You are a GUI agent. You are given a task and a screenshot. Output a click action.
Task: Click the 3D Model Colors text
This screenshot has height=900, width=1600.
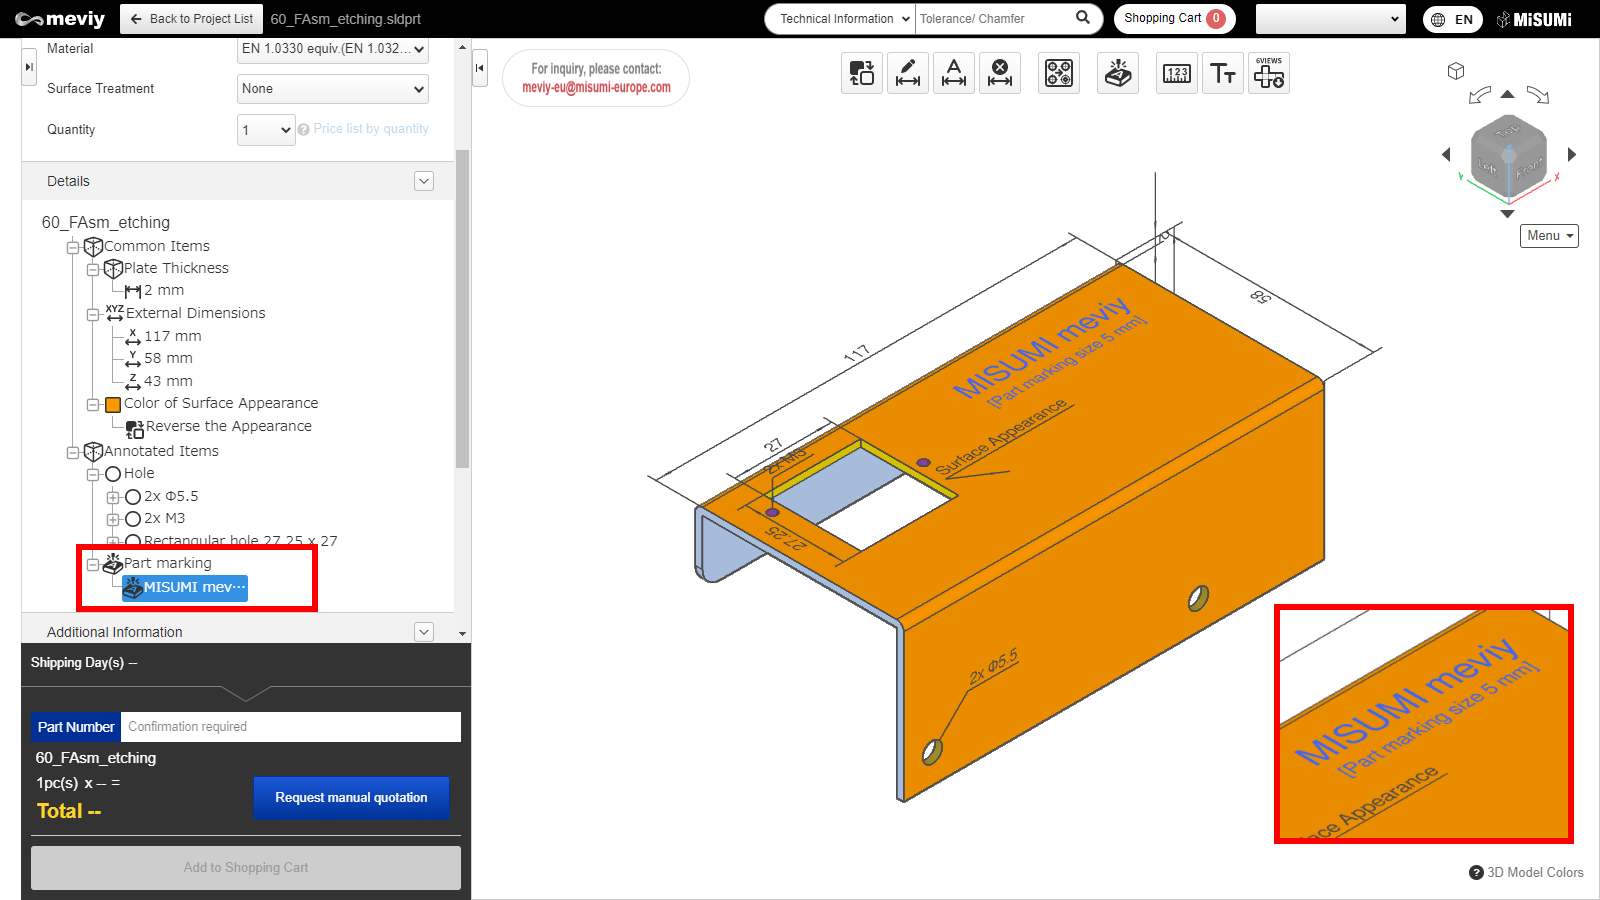[x=1535, y=872]
